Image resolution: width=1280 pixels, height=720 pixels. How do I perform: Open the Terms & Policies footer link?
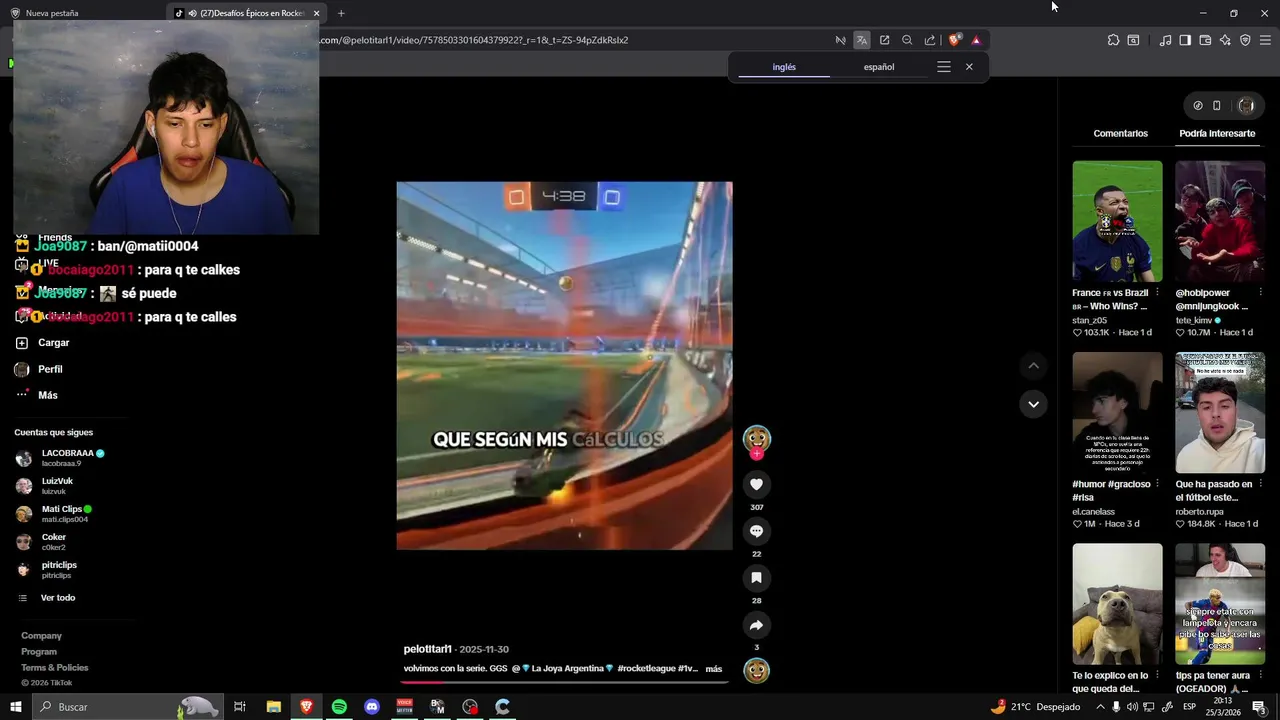click(55, 668)
